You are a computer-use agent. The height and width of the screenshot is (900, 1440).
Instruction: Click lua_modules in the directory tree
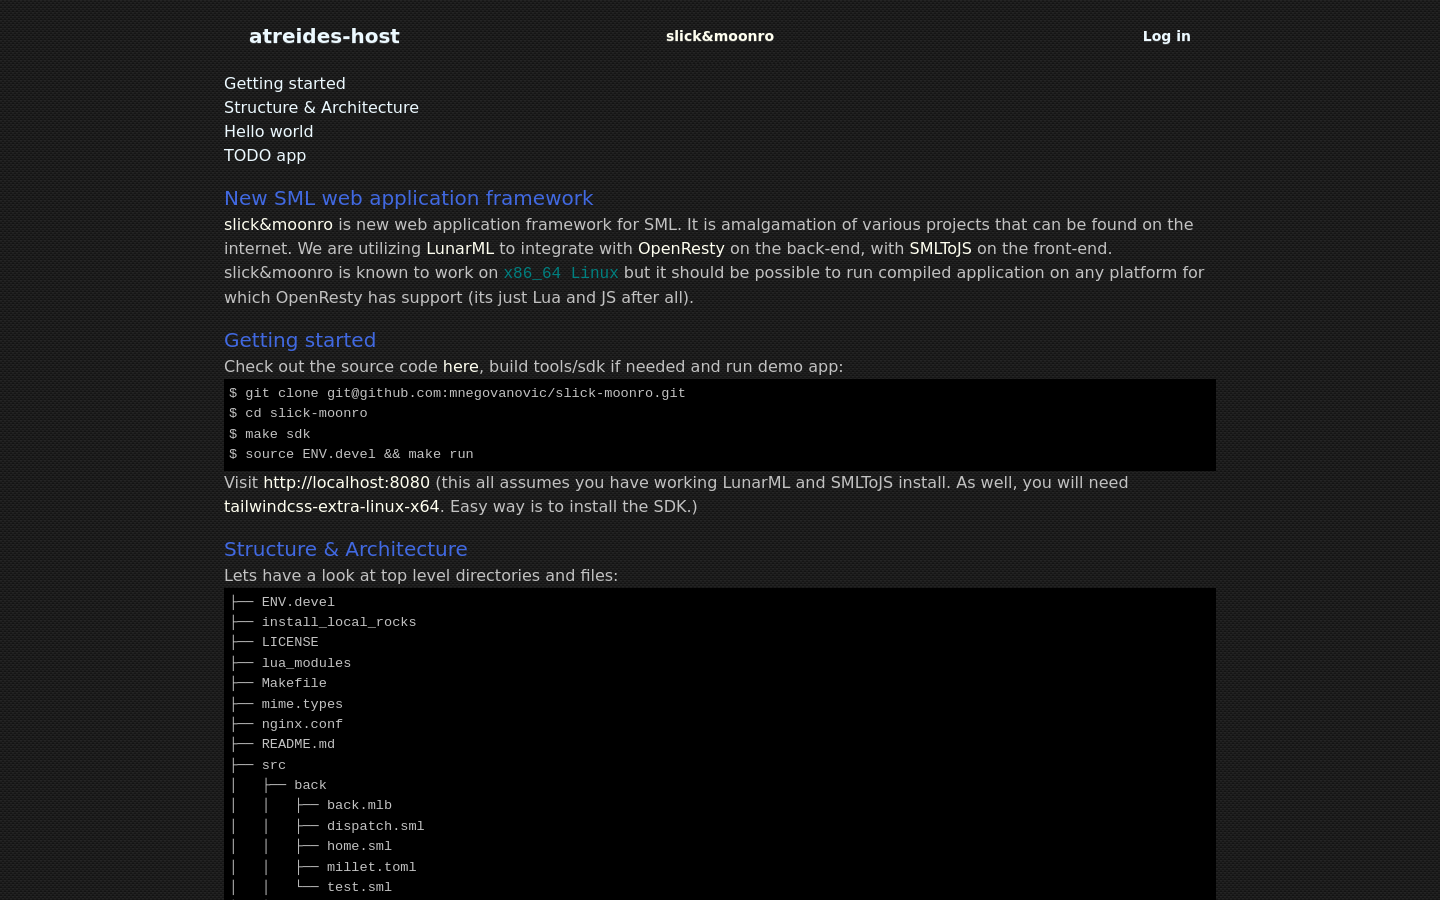(306, 663)
